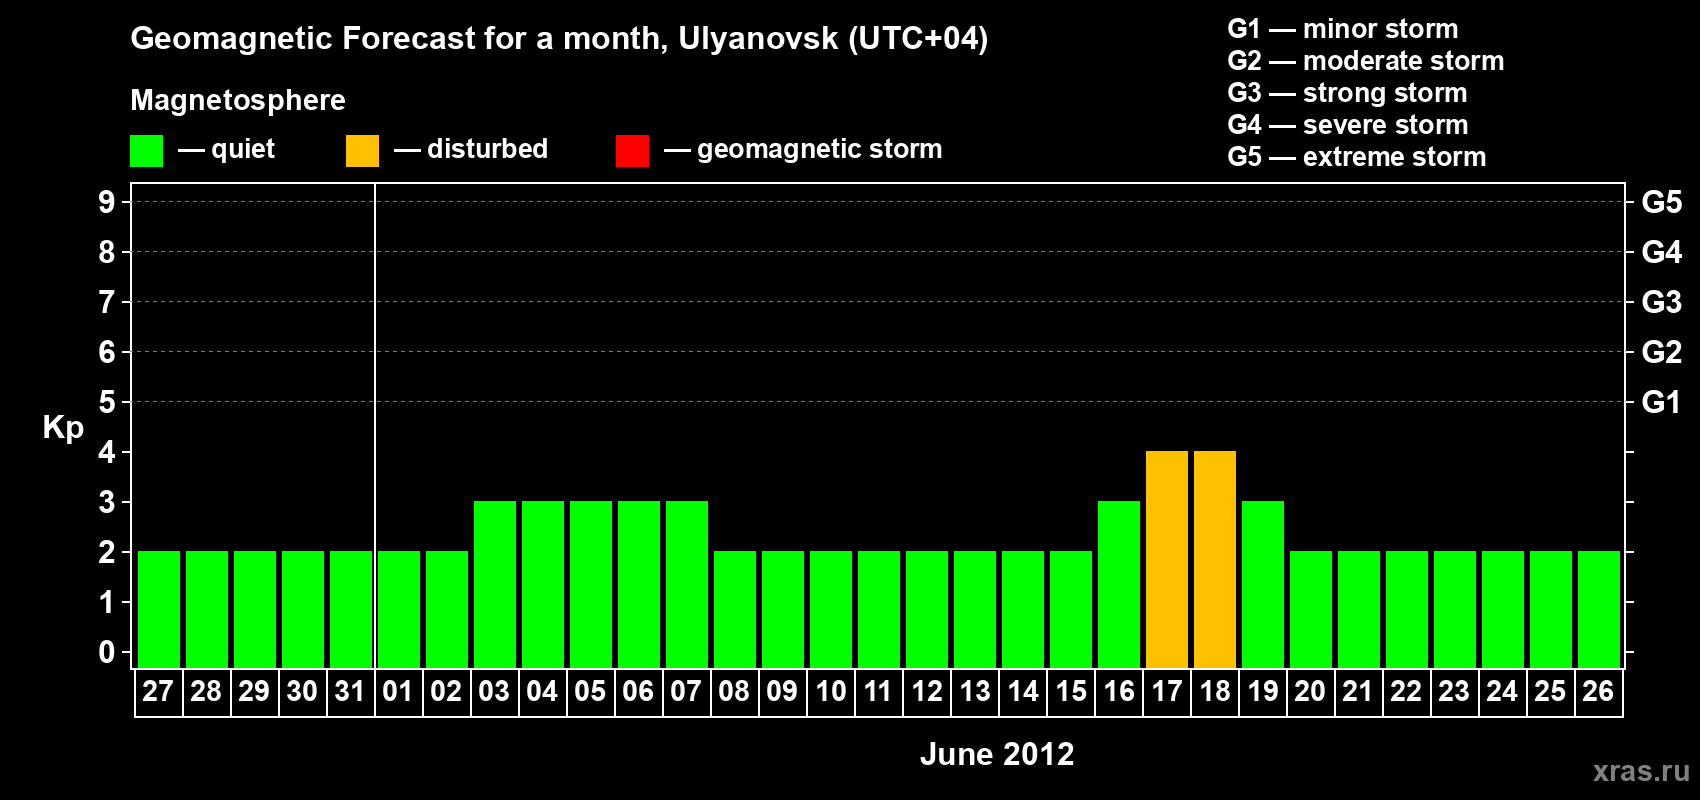Click date label 26 on the axis
Viewport: 1700px width, 800px height.
1598,692
